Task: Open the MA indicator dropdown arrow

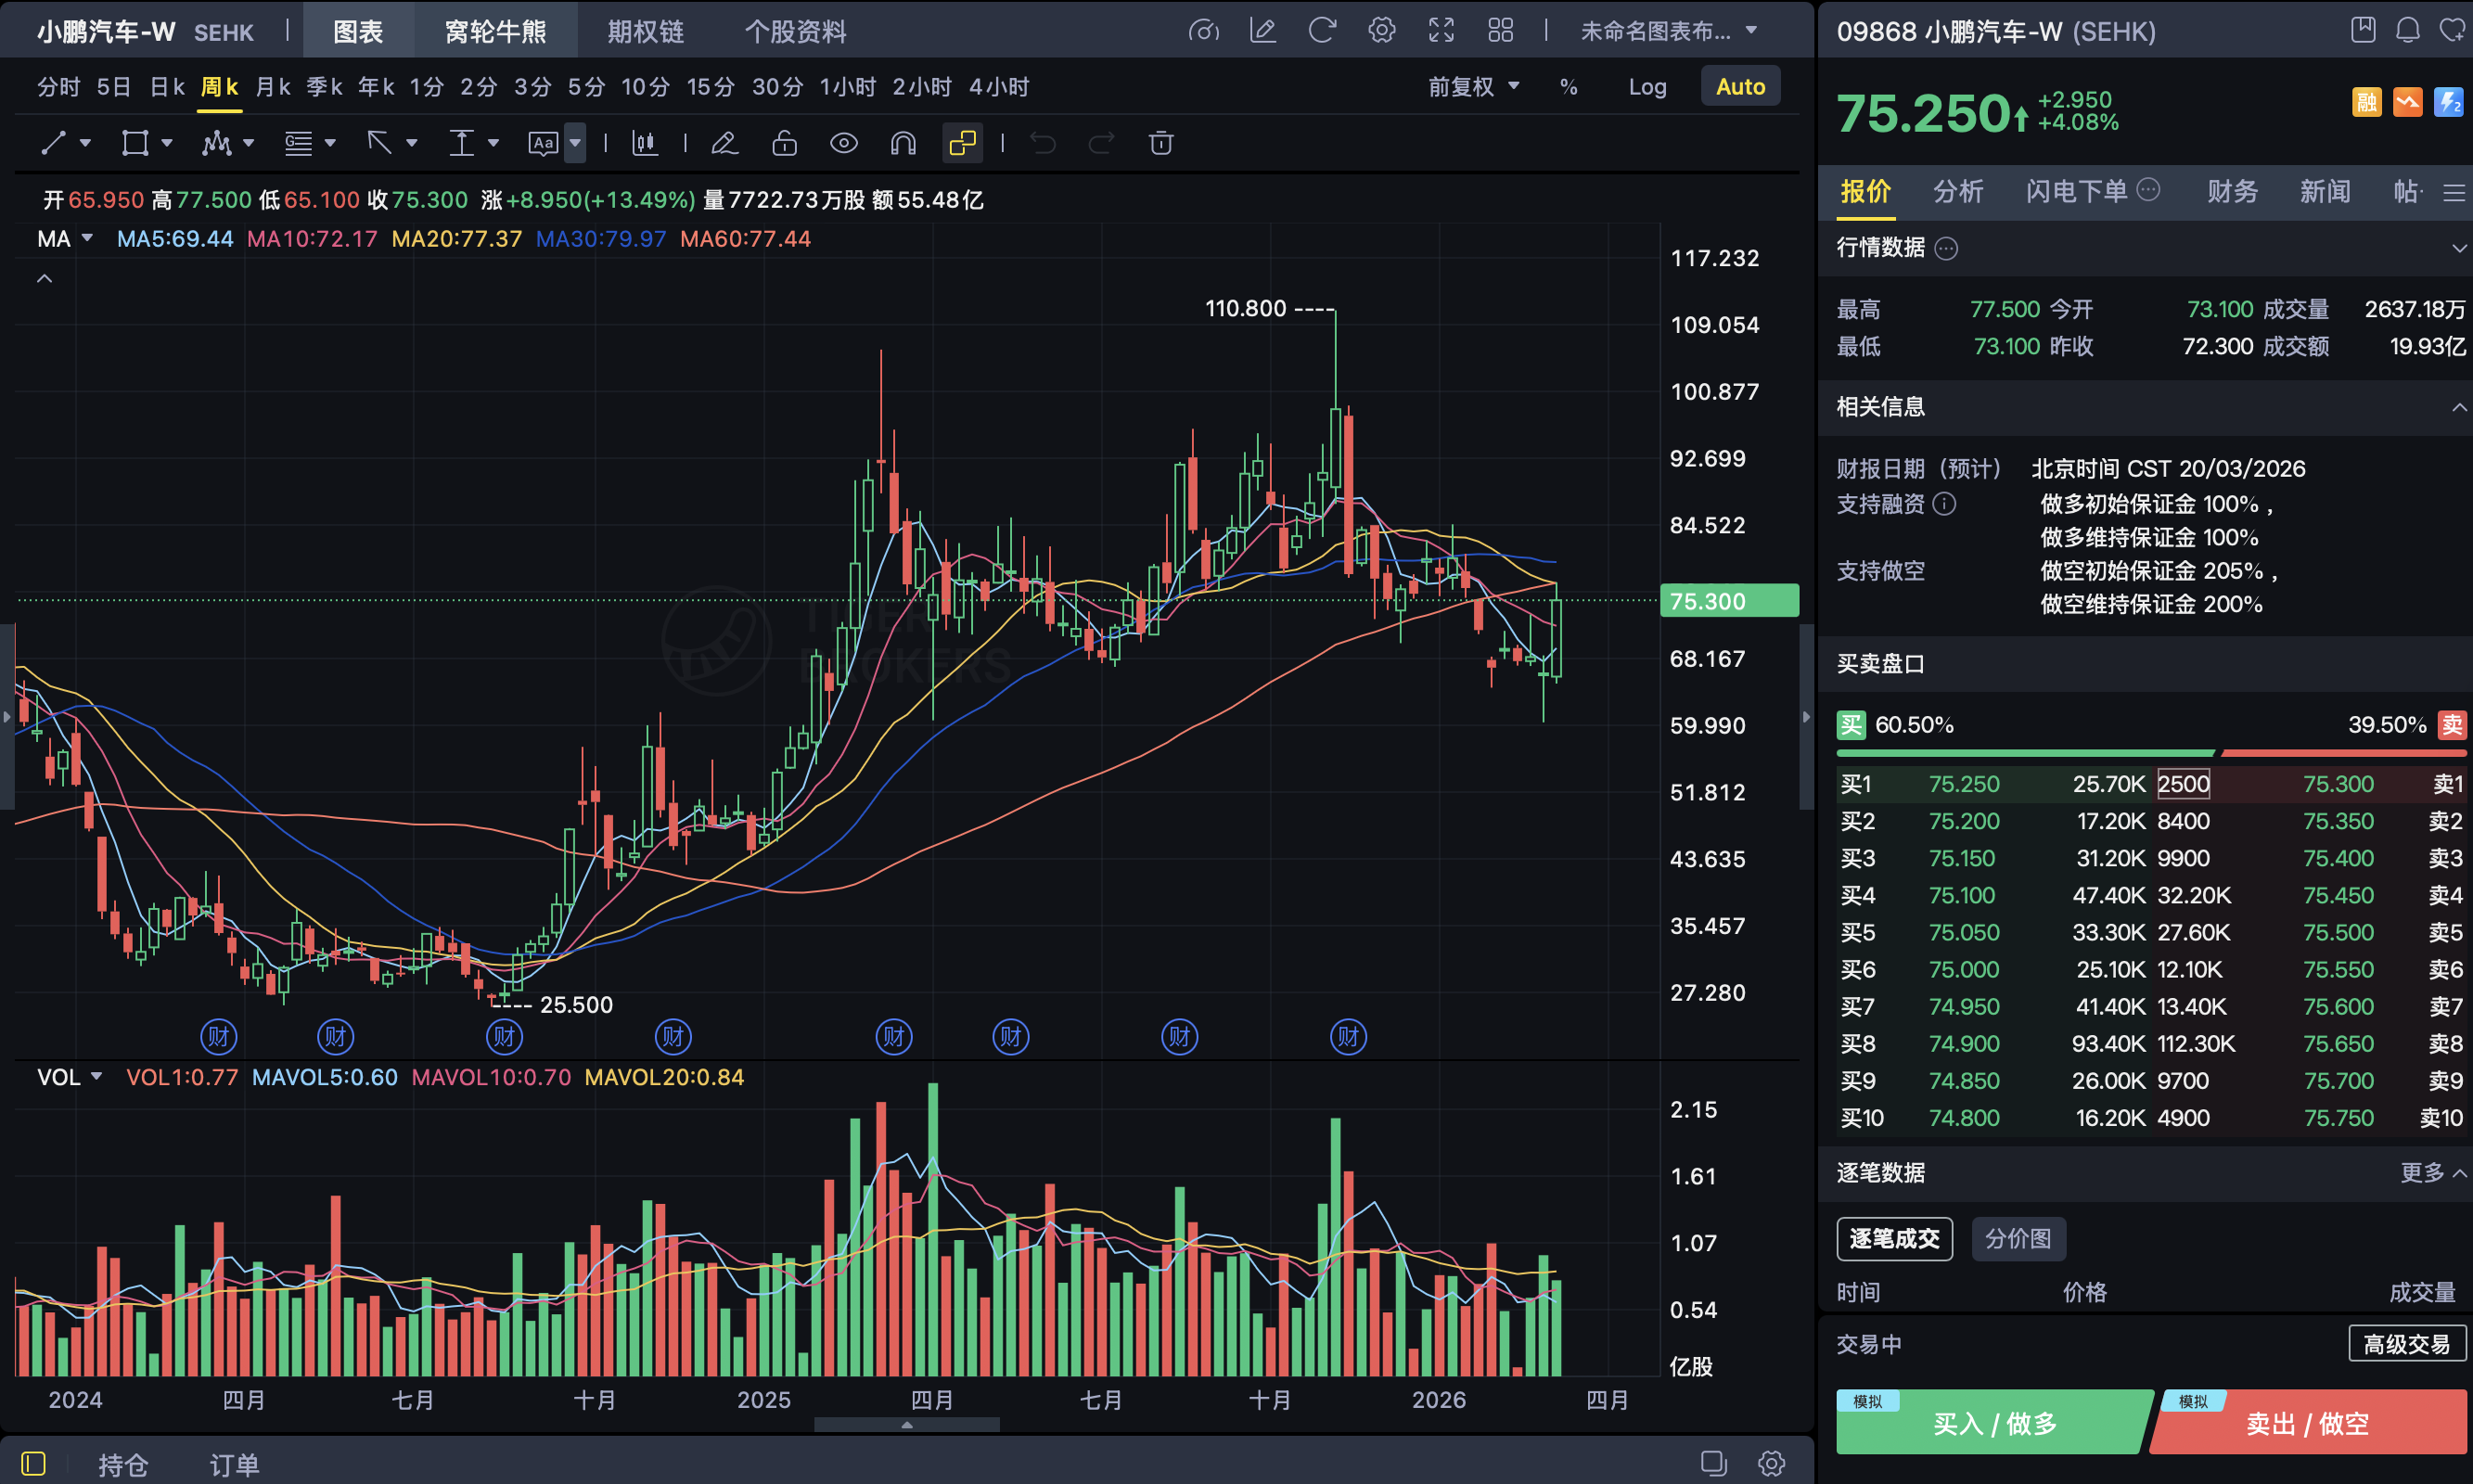Action: tap(87, 239)
